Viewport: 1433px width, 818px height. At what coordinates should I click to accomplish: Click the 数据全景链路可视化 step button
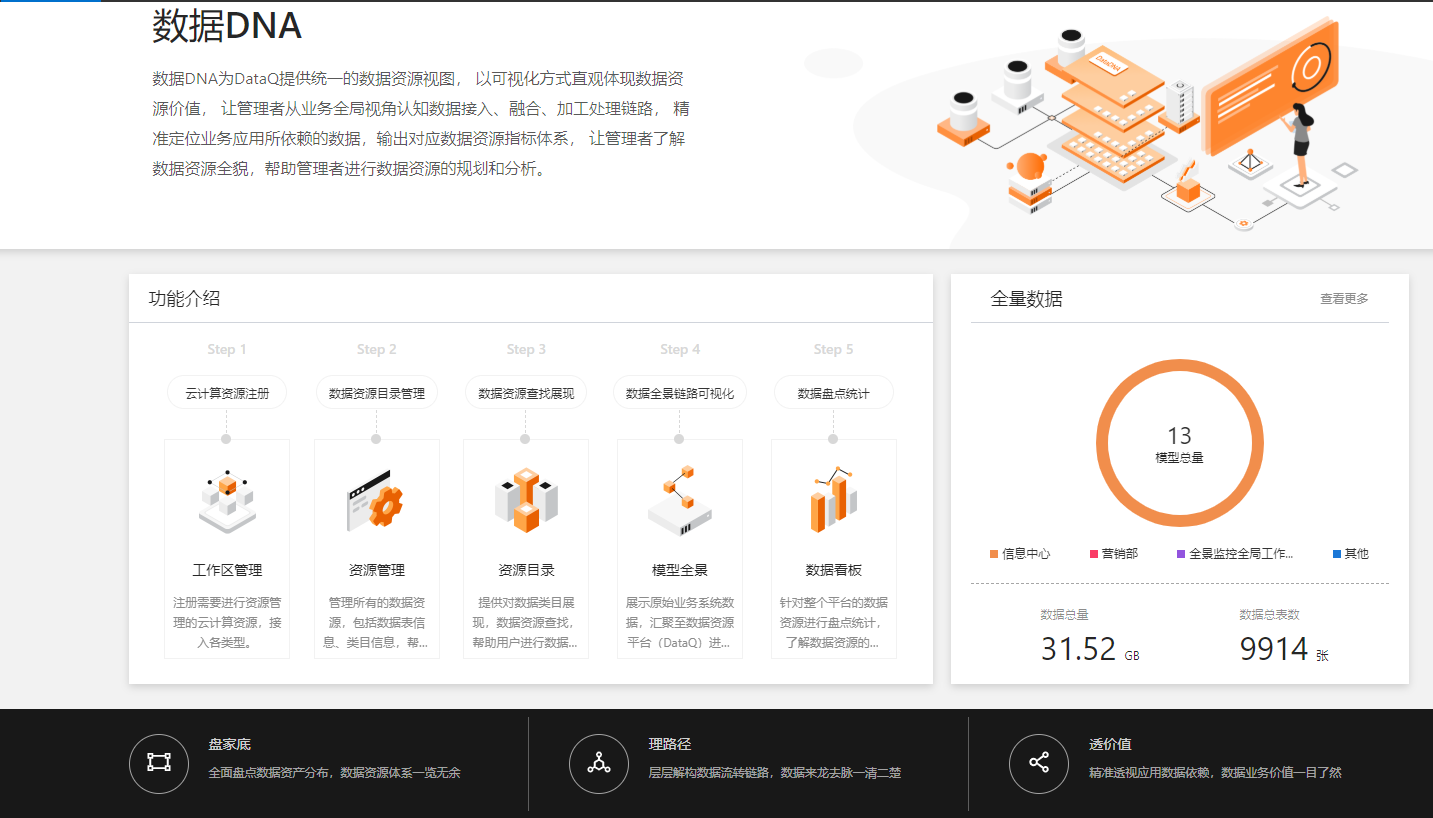(x=679, y=392)
